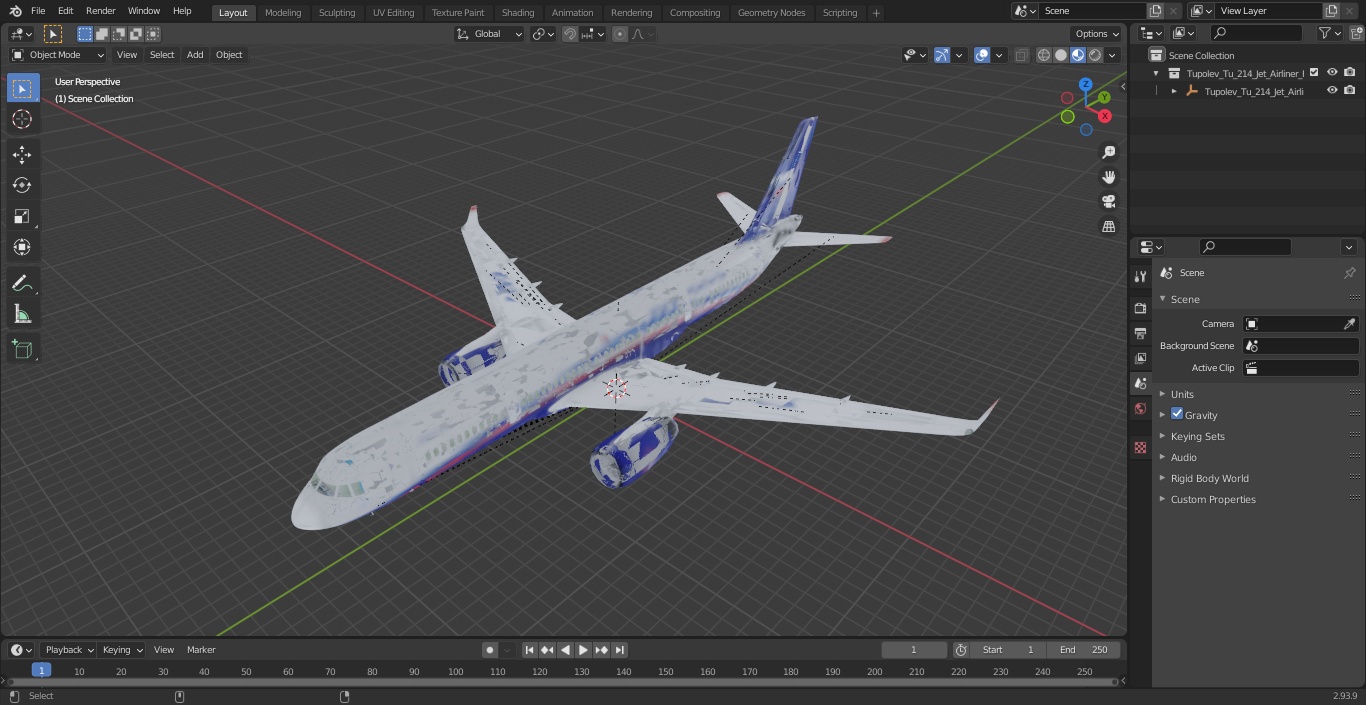Open the timeline Playback popover

click(68, 650)
